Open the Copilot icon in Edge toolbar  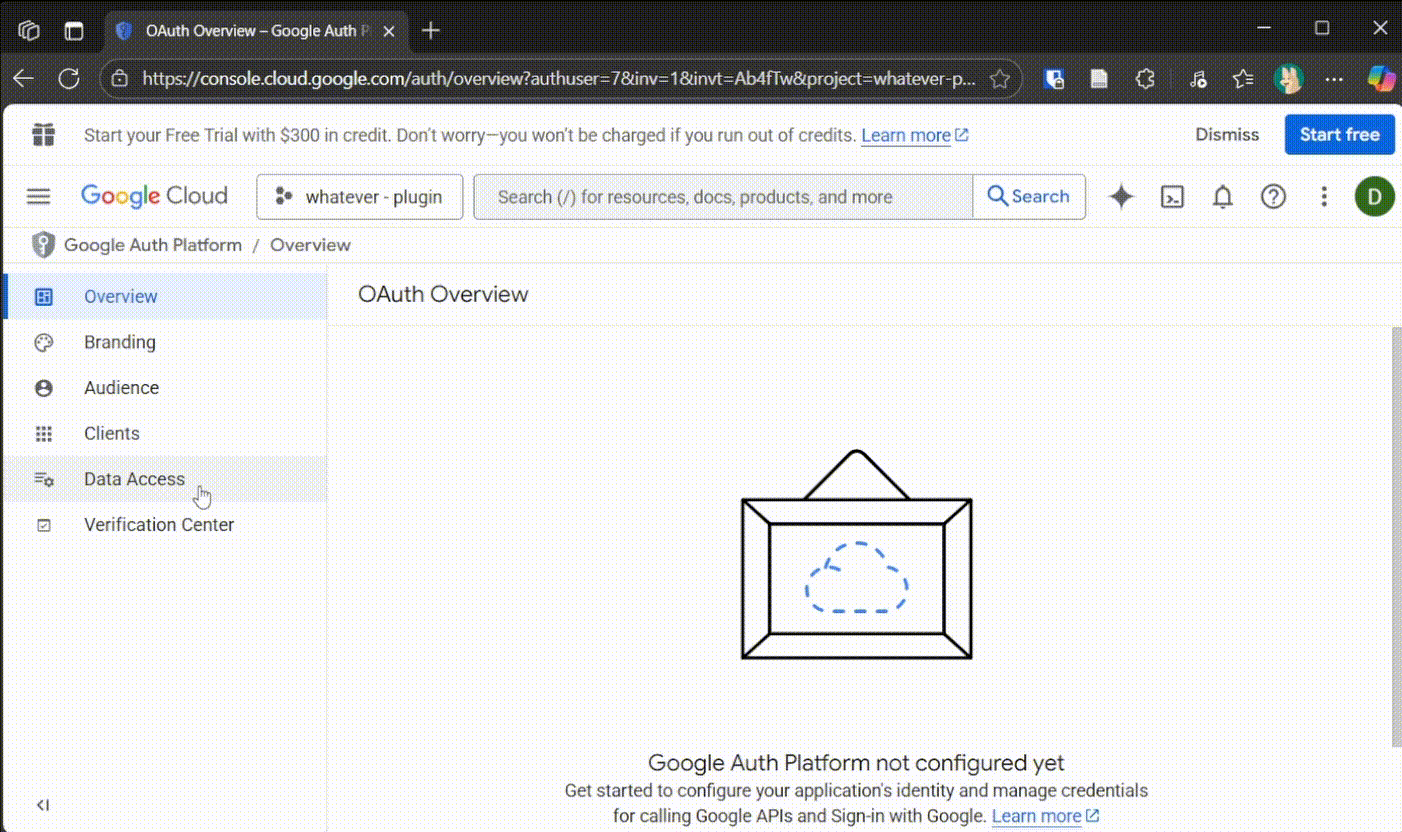click(1381, 79)
